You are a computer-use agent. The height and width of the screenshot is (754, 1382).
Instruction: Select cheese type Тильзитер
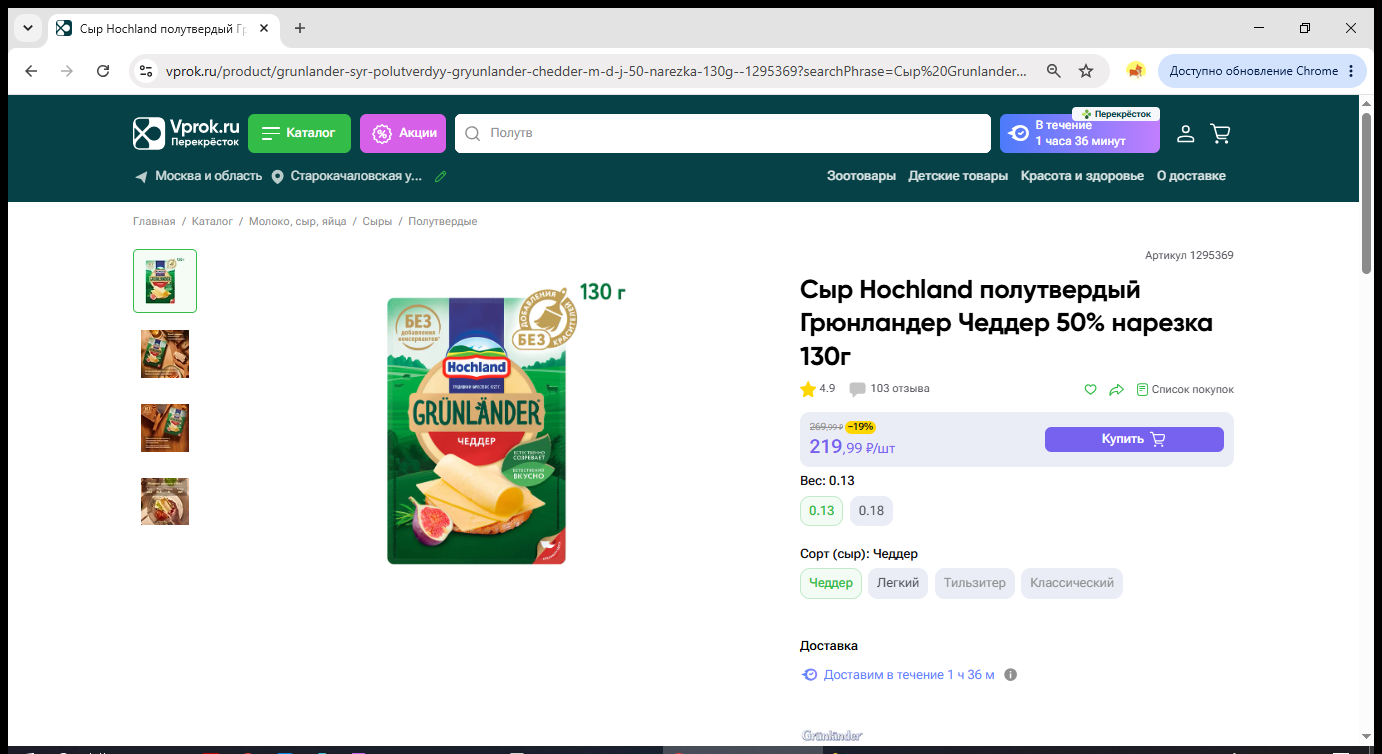[x=975, y=583]
